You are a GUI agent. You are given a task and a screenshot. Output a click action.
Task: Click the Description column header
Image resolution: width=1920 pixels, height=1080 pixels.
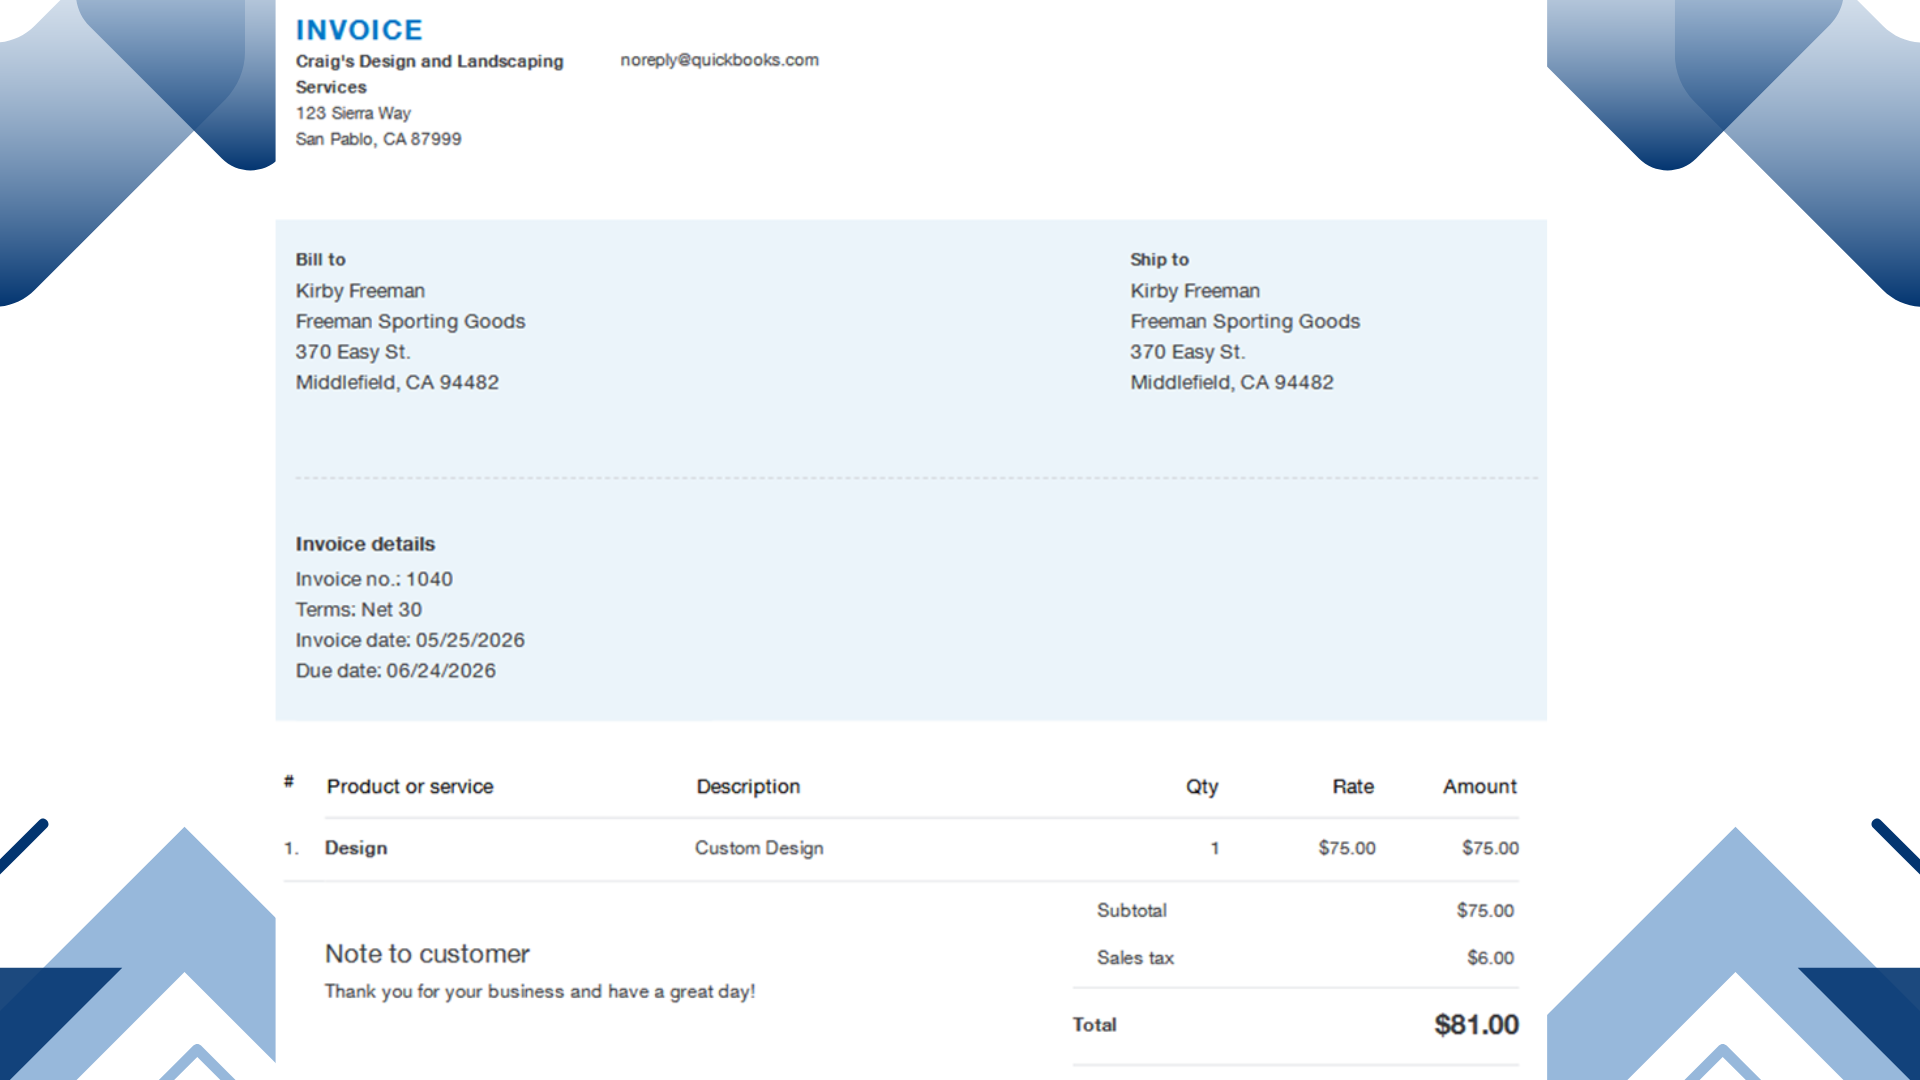pyautogui.click(x=748, y=787)
